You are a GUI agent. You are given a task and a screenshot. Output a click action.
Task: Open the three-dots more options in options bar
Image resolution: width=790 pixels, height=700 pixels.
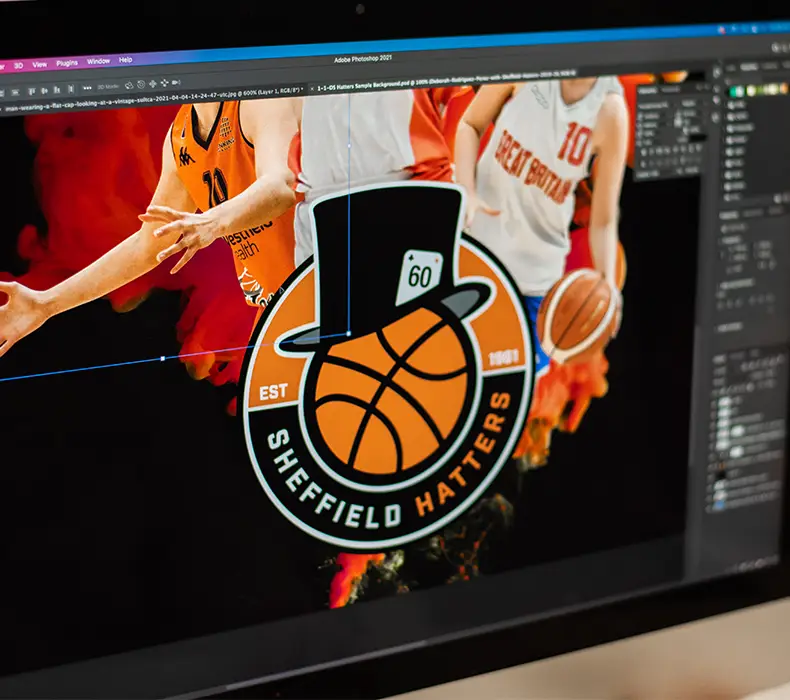click(87, 88)
